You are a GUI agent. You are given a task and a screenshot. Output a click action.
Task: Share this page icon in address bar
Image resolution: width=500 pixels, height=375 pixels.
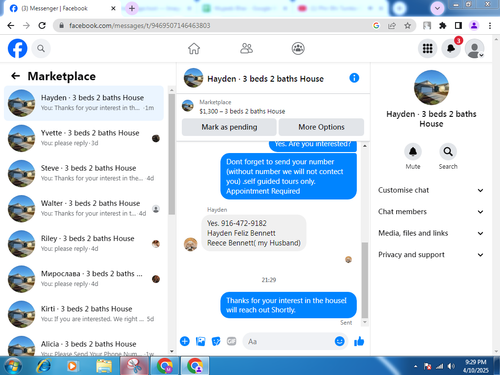click(x=392, y=25)
